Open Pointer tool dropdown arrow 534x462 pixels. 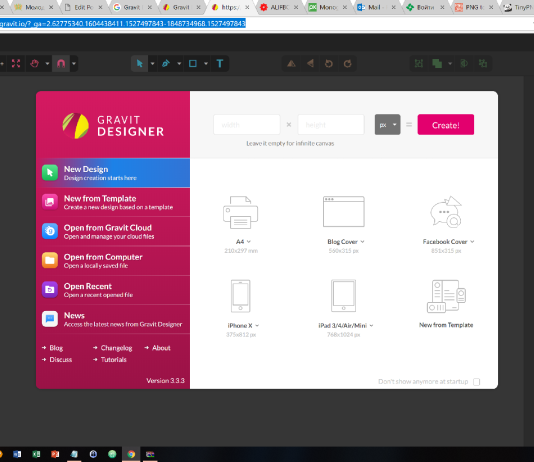coord(152,64)
